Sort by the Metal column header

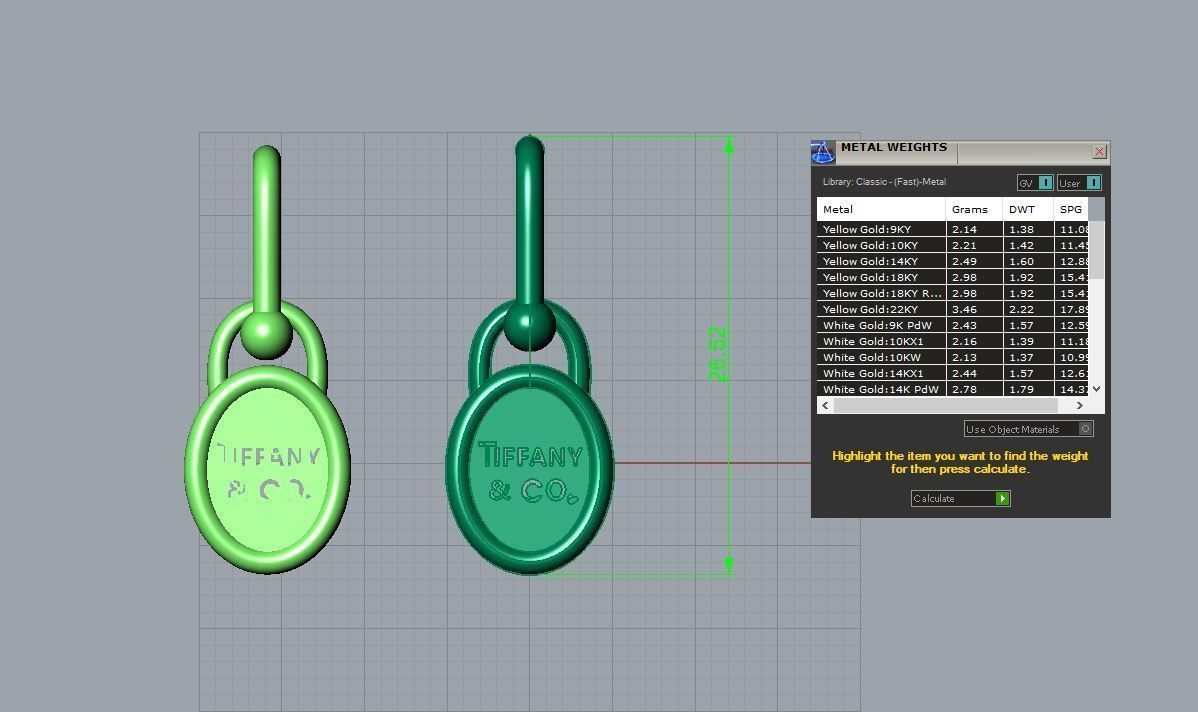coord(881,209)
